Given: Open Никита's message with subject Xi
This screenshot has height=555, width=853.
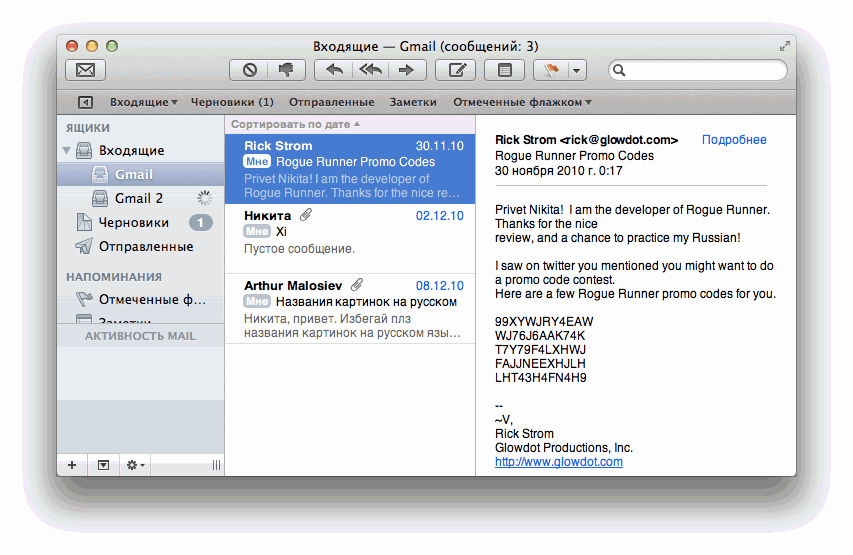Looking at the screenshot, I should (350, 239).
